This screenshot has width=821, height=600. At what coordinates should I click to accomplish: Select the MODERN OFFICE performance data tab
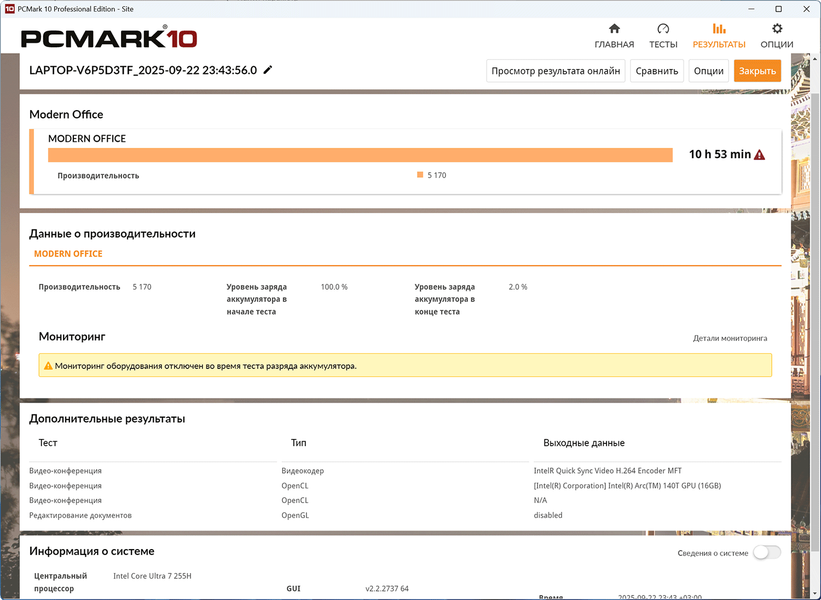tap(68, 253)
